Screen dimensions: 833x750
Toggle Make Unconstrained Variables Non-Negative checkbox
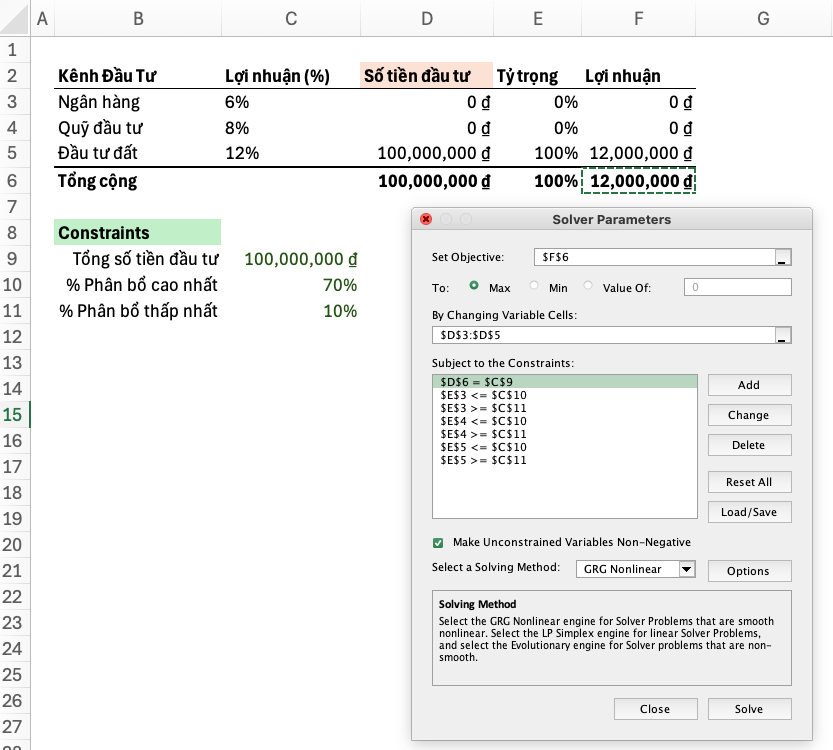(438, 543)
